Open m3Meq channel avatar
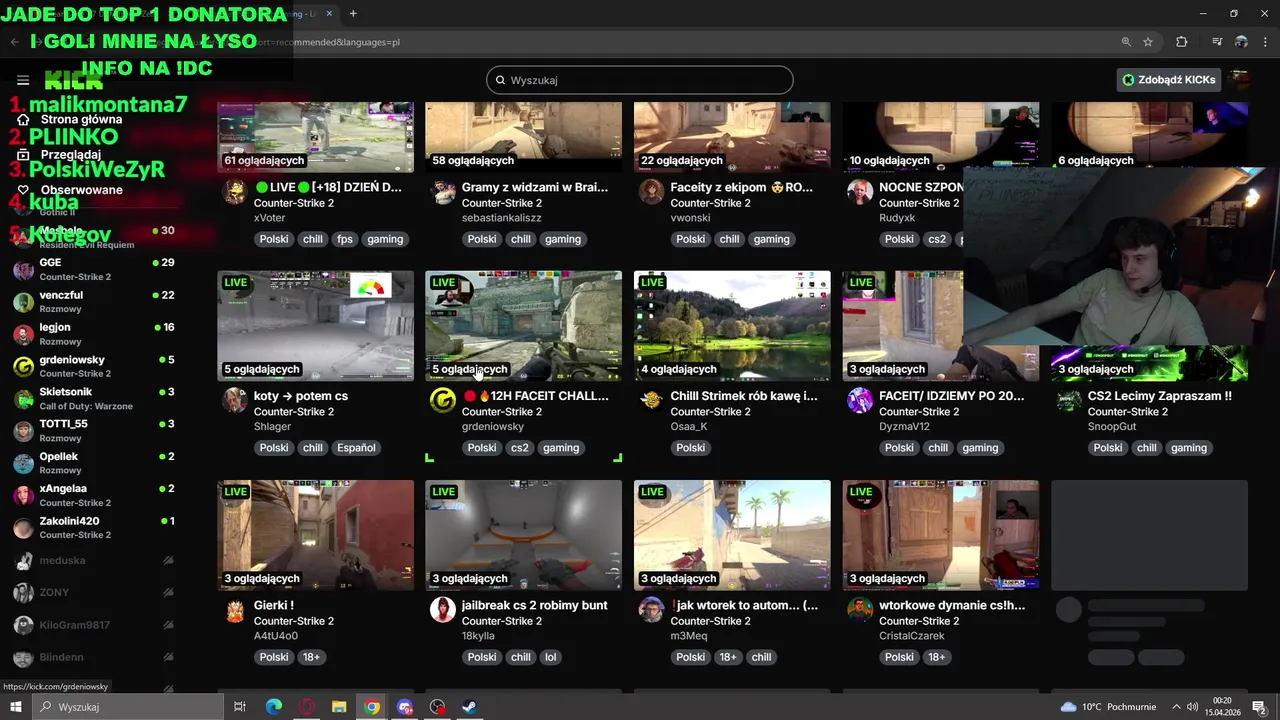1280x720 pixels. 652,610
